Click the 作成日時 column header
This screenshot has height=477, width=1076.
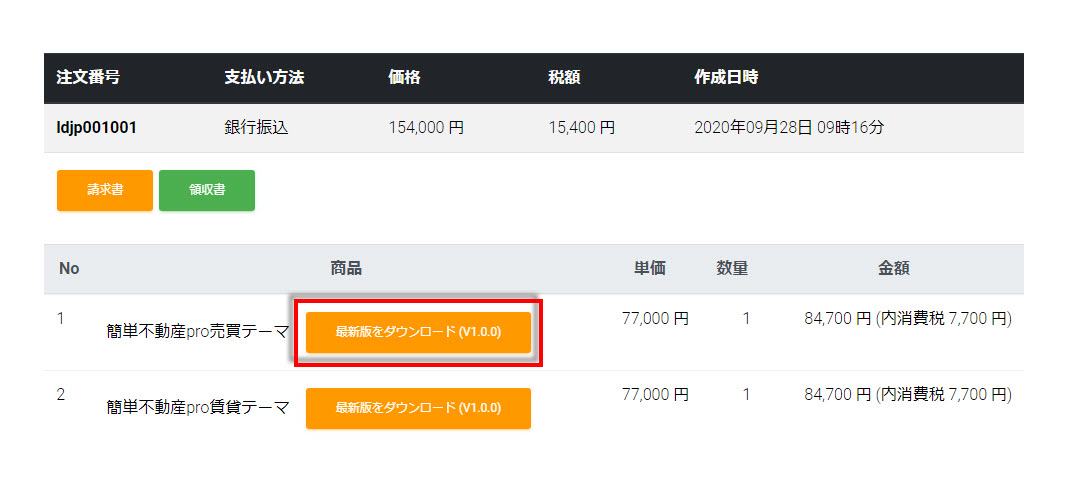pos(726,77)
